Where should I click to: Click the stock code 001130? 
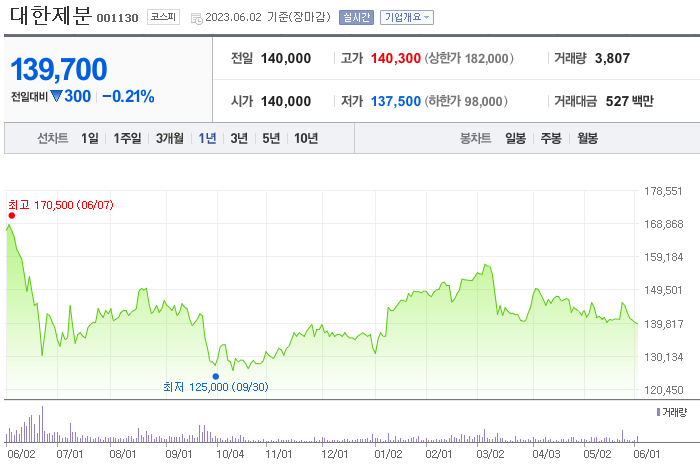coord(117,18)
